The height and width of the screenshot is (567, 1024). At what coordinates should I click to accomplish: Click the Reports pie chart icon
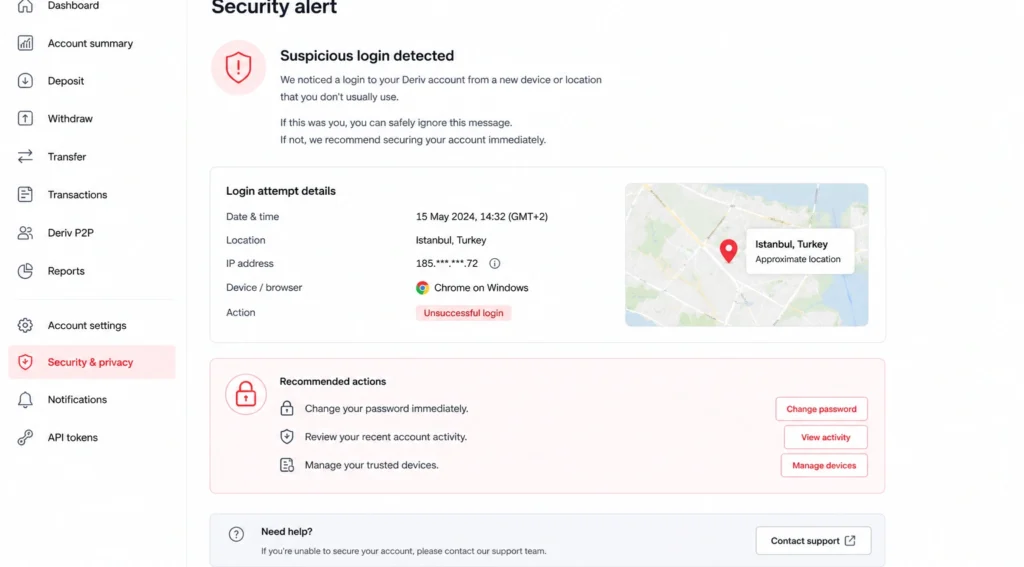(25, 270)
